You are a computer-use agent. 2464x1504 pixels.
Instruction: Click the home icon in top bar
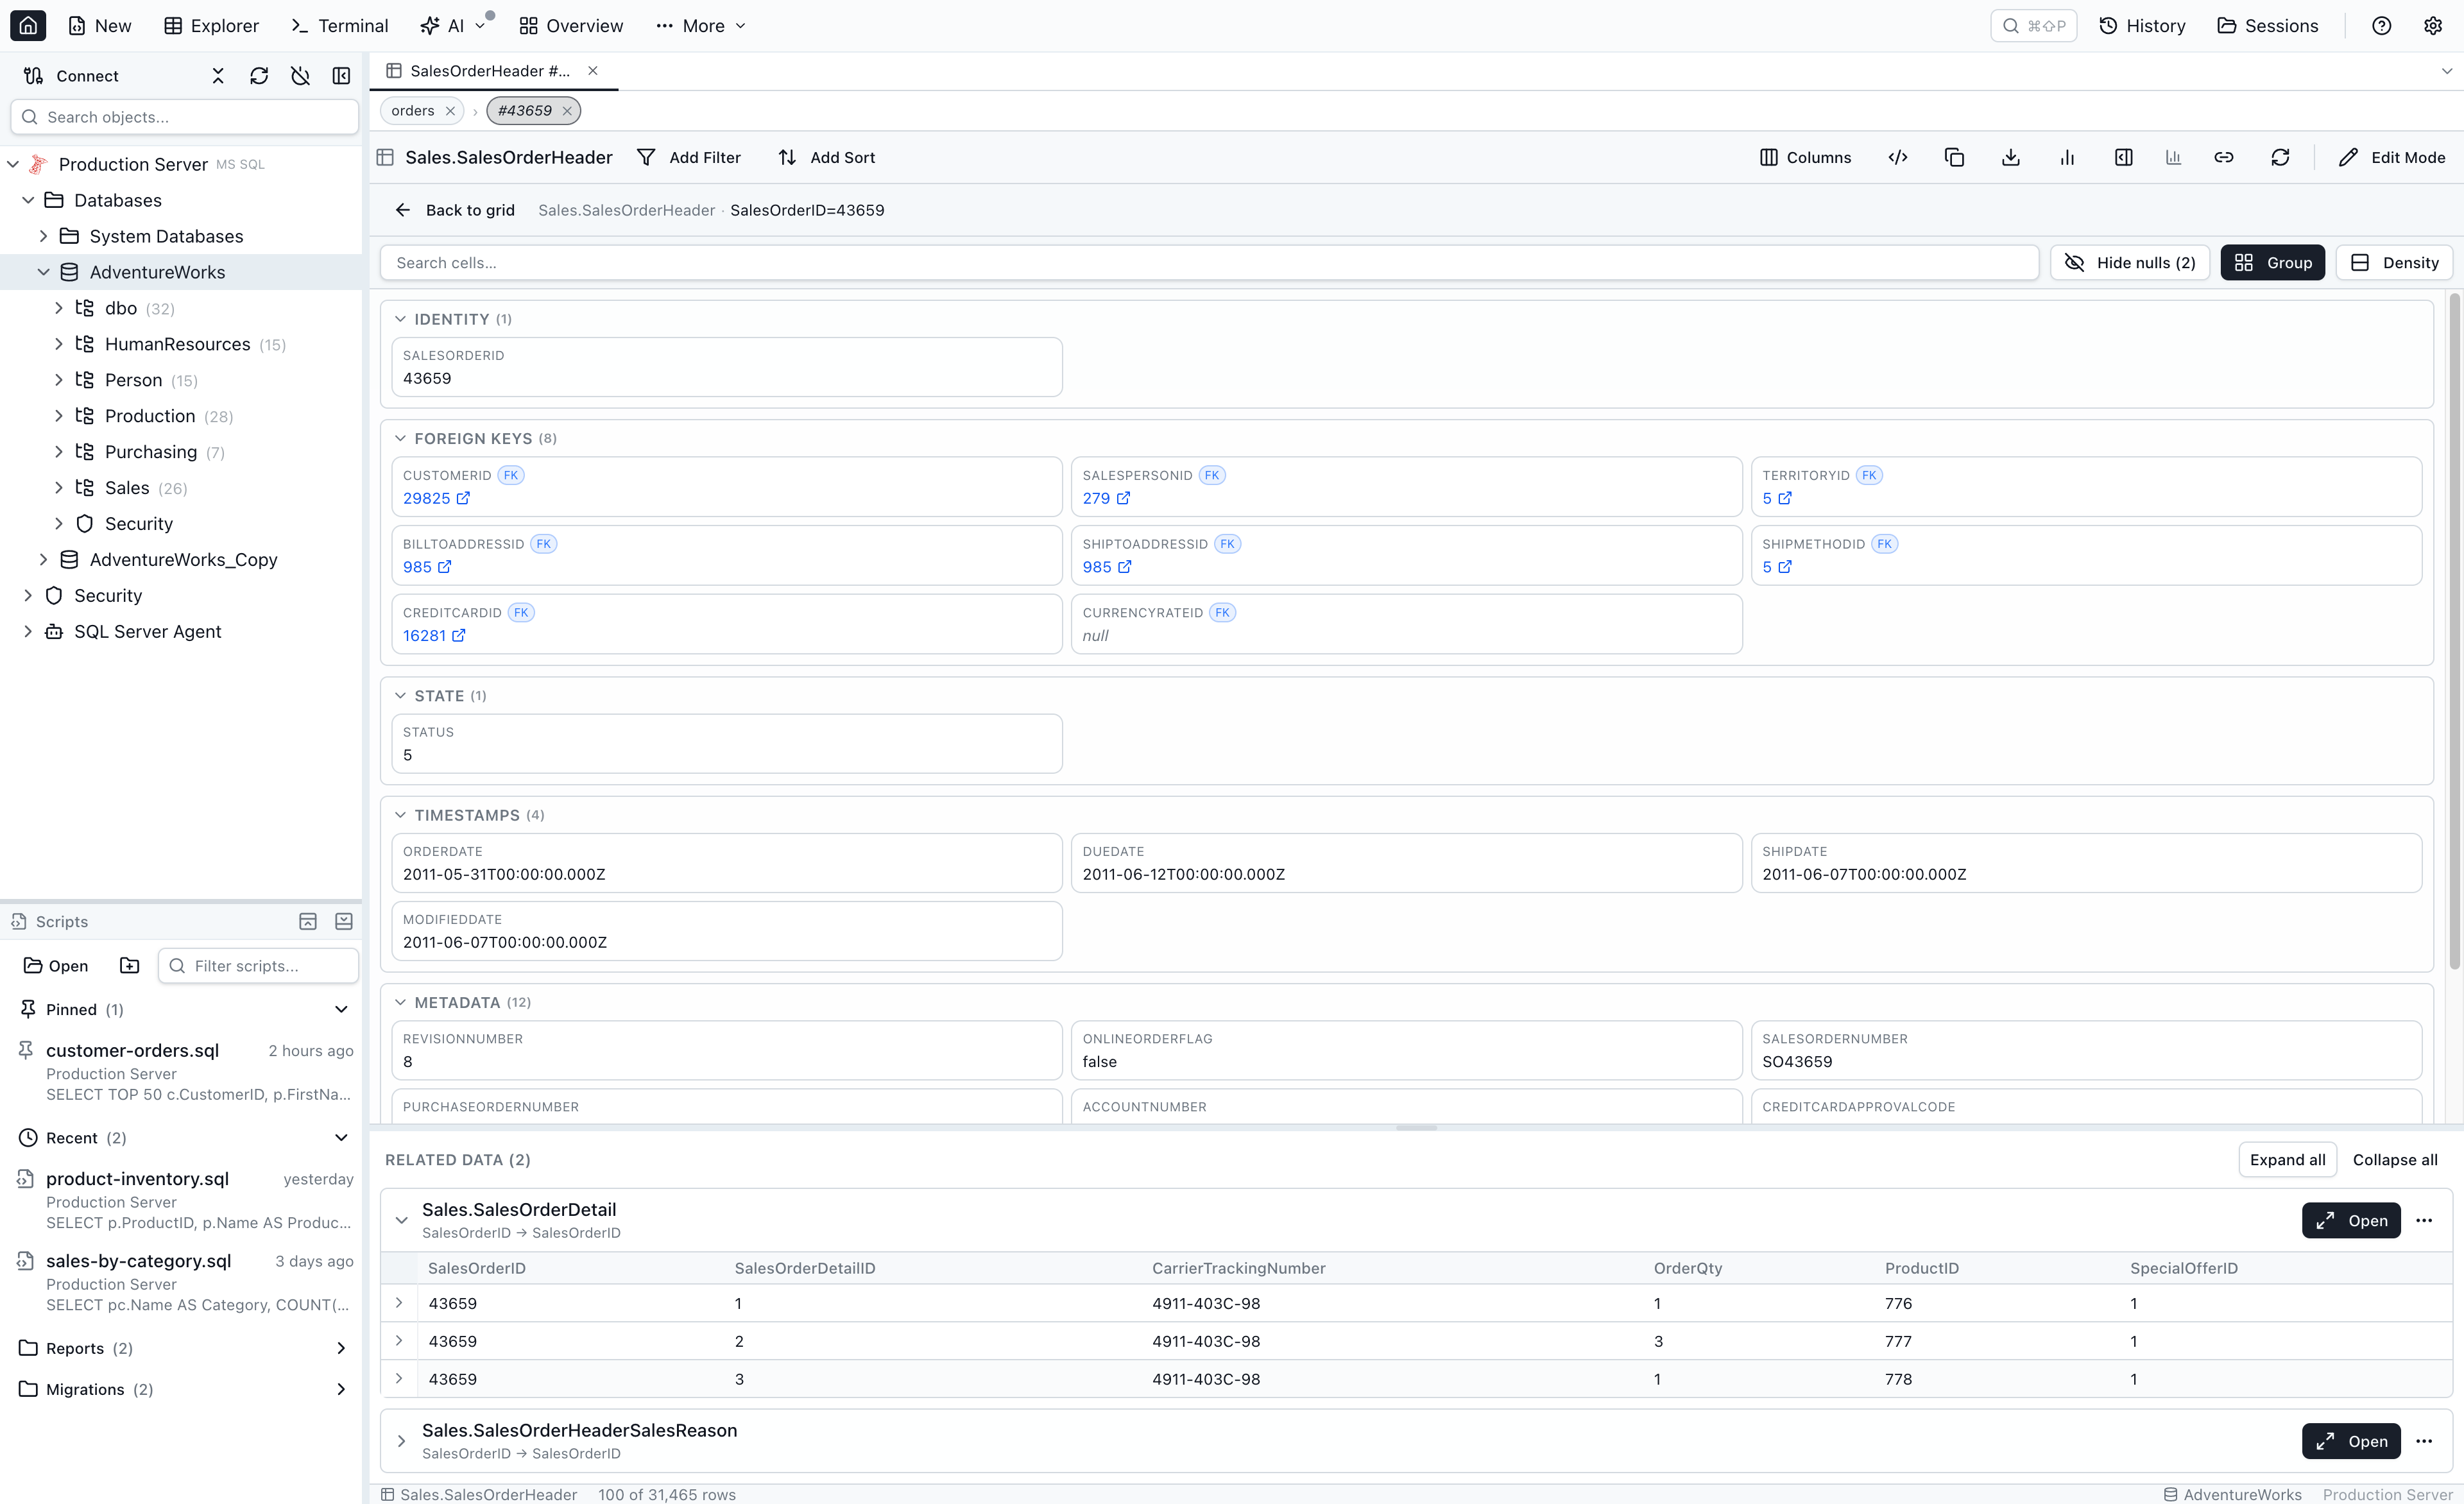[x=28, y=26]
